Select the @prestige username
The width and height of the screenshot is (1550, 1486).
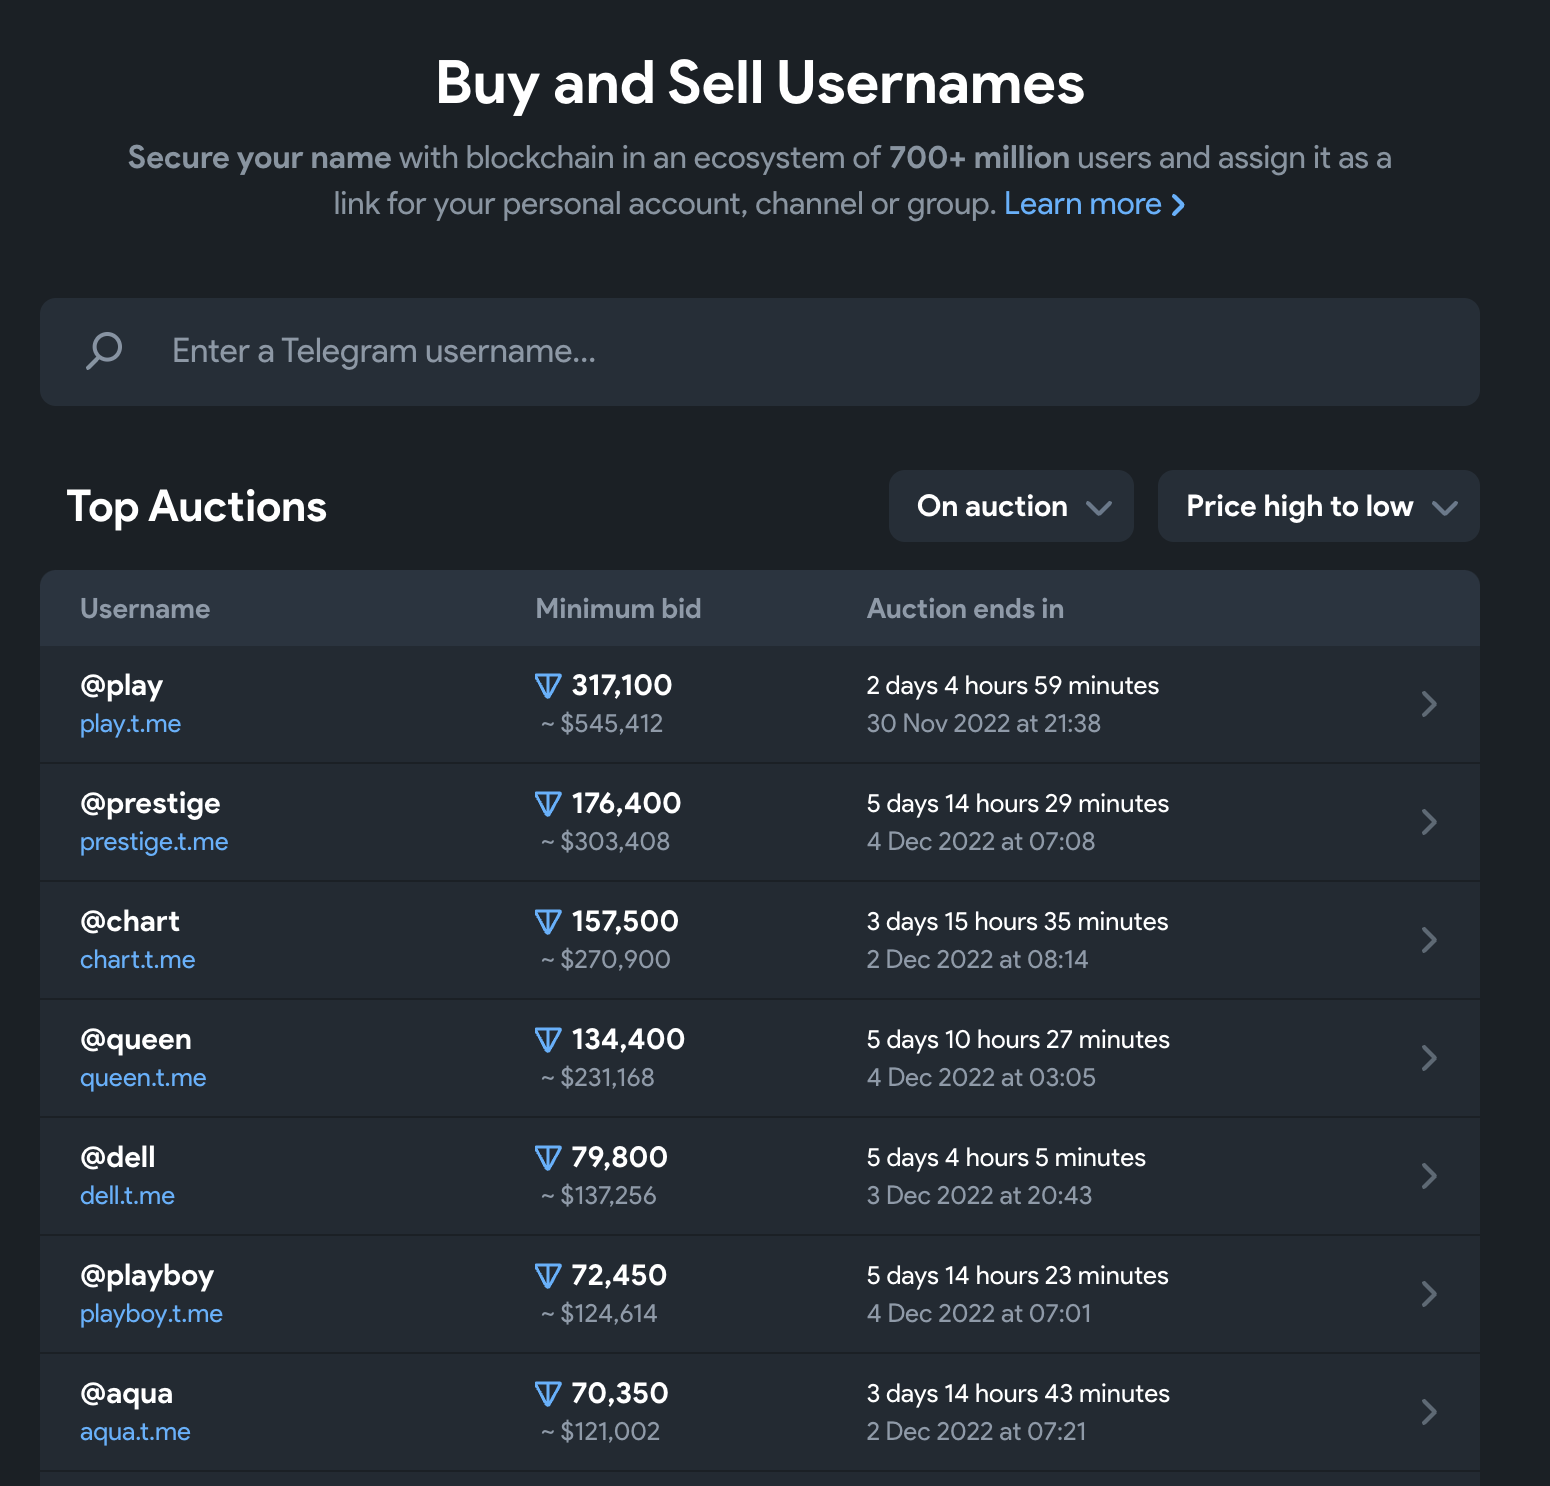coord(150,804)
